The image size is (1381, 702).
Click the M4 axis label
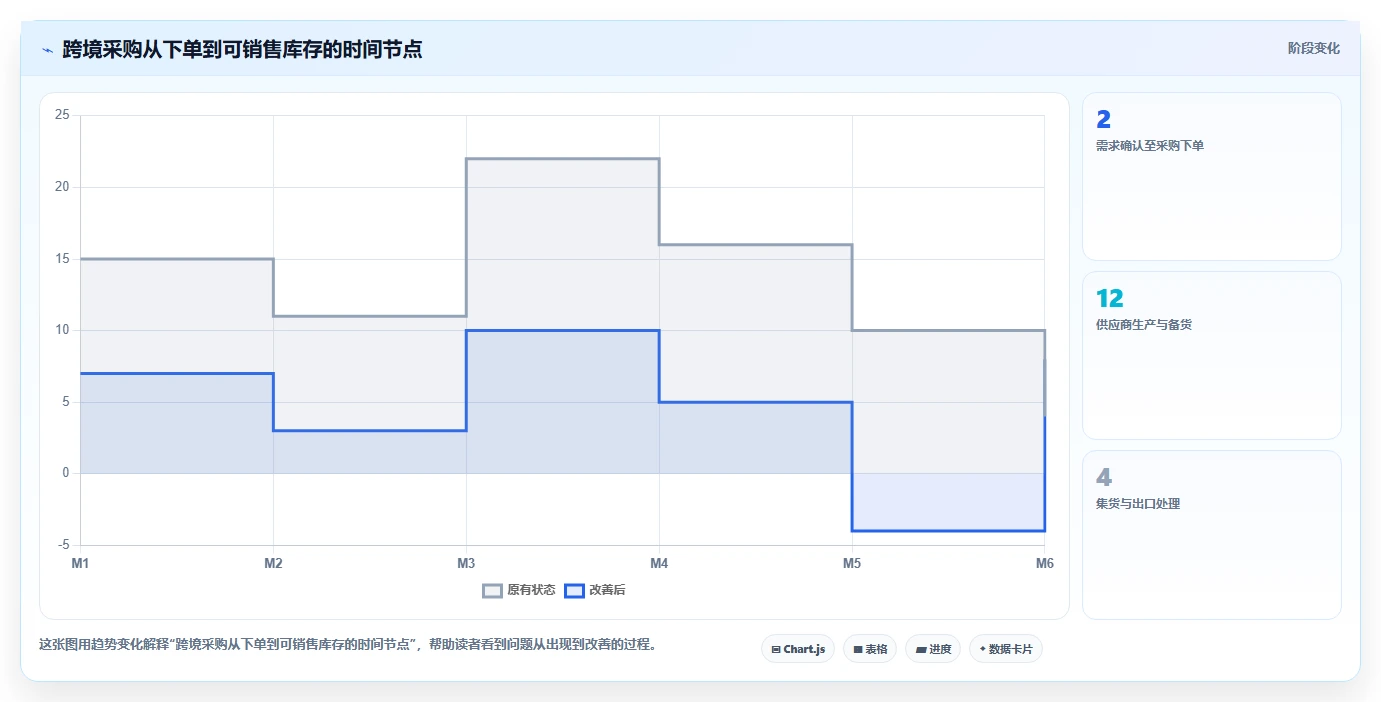[659, 563]
